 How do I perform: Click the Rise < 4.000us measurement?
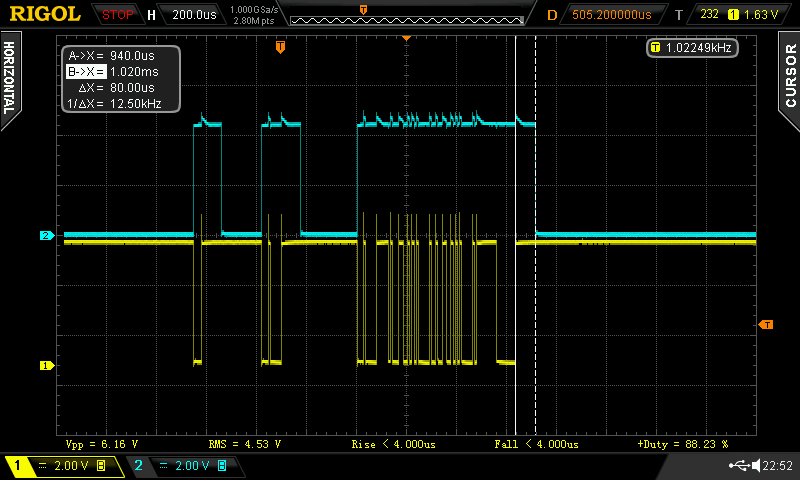[393, 444]
